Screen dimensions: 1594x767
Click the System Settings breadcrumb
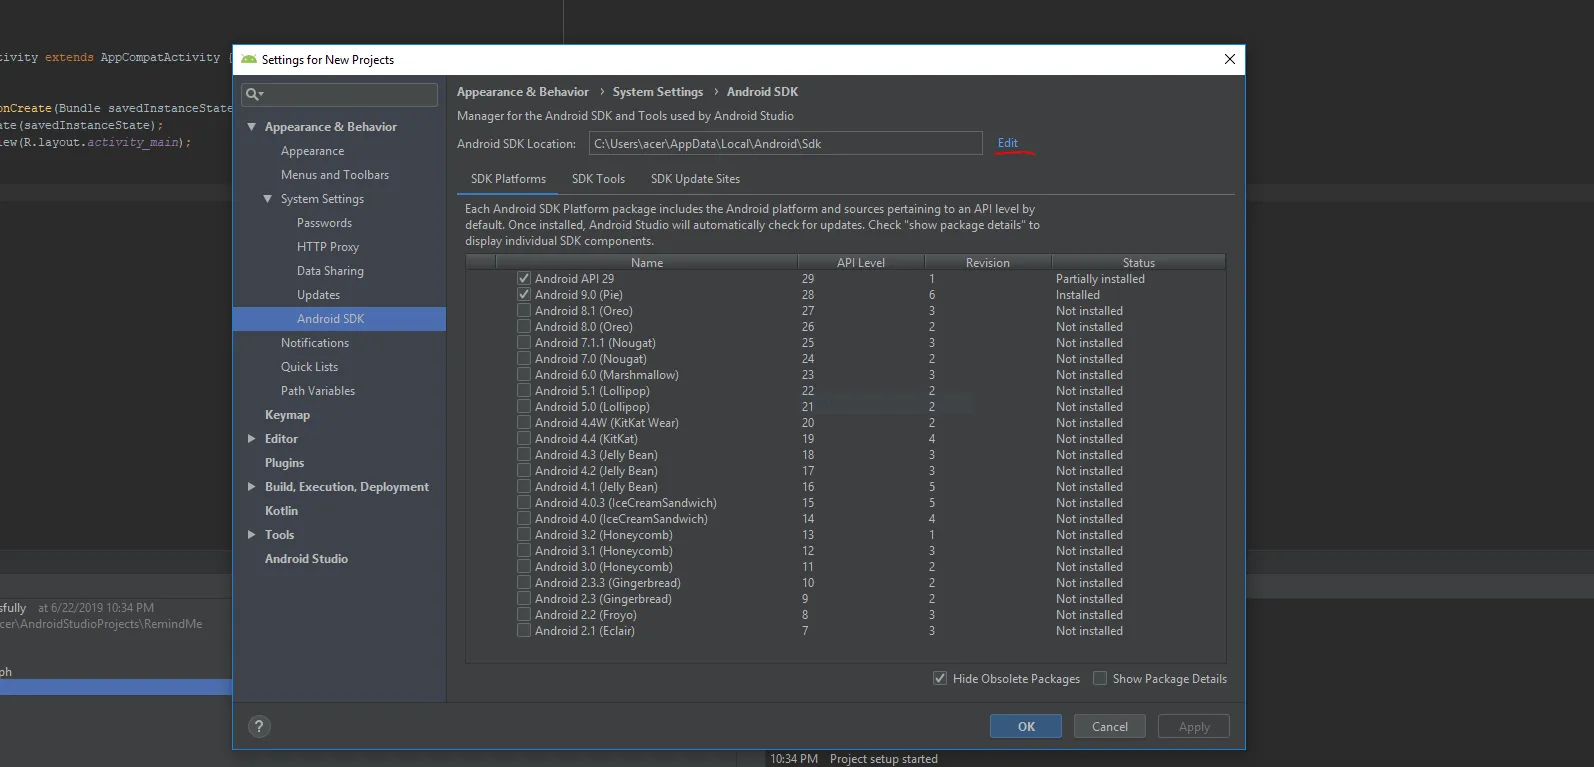(x=658, y=92)
